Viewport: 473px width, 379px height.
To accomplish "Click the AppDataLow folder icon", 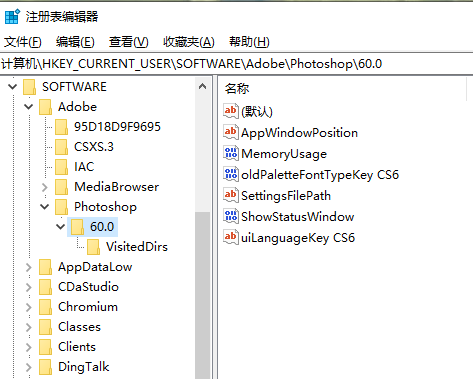I will click(45, 267).
